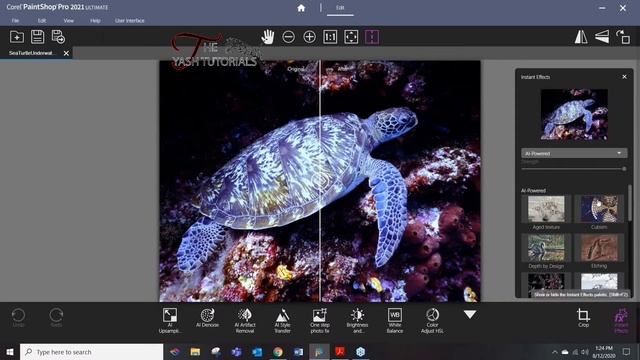
Task: Open Adobe Acrobat from the taskbar
Action: click(x=340, y=352)
